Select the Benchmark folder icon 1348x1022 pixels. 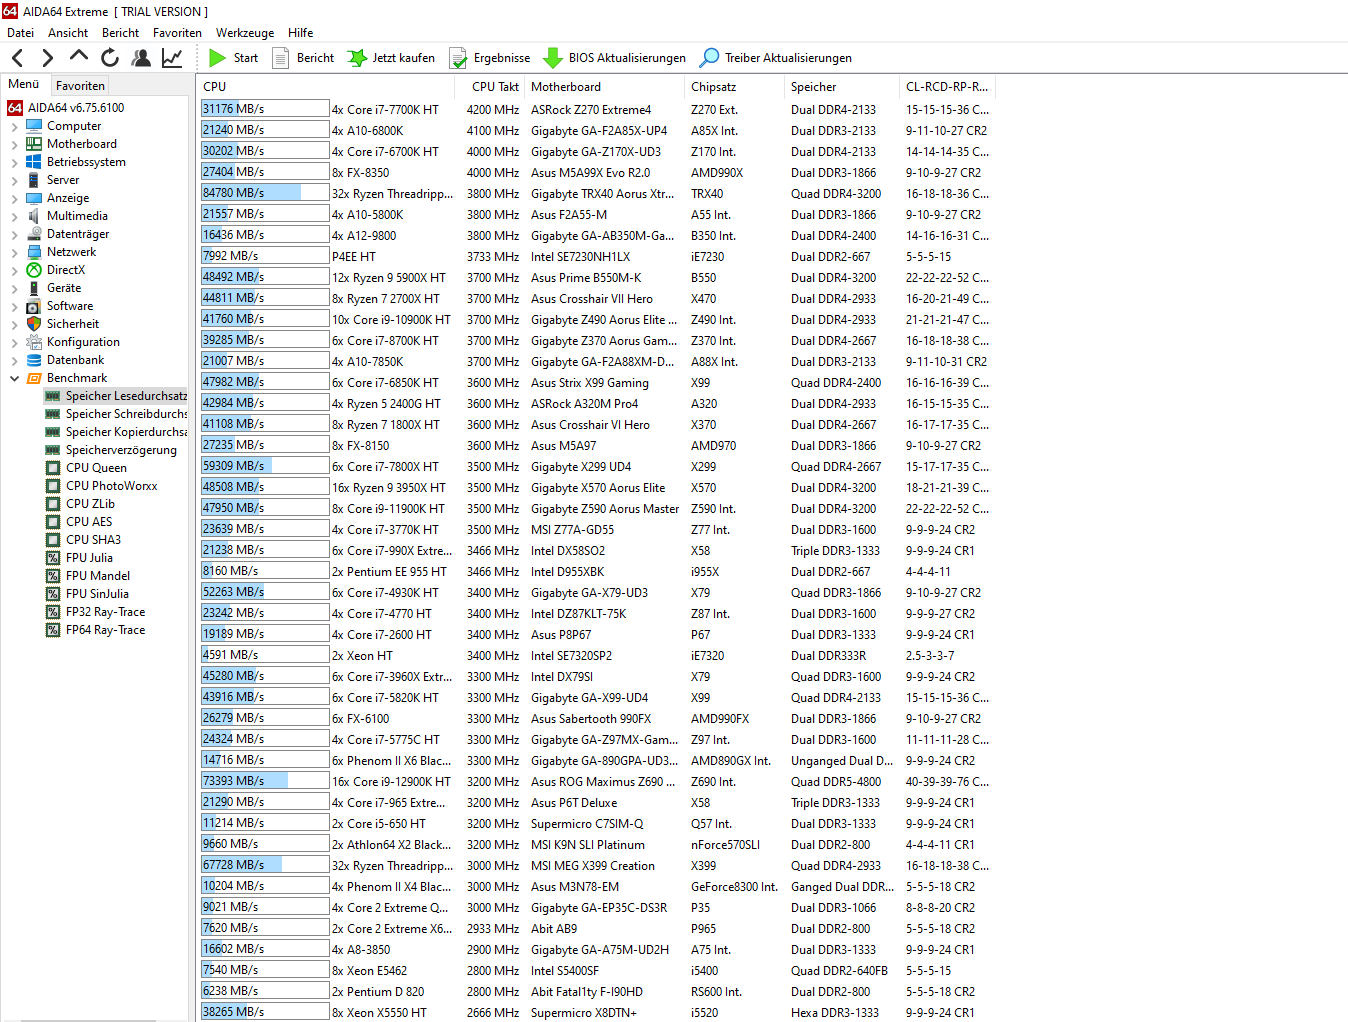(x=34, y=378)
